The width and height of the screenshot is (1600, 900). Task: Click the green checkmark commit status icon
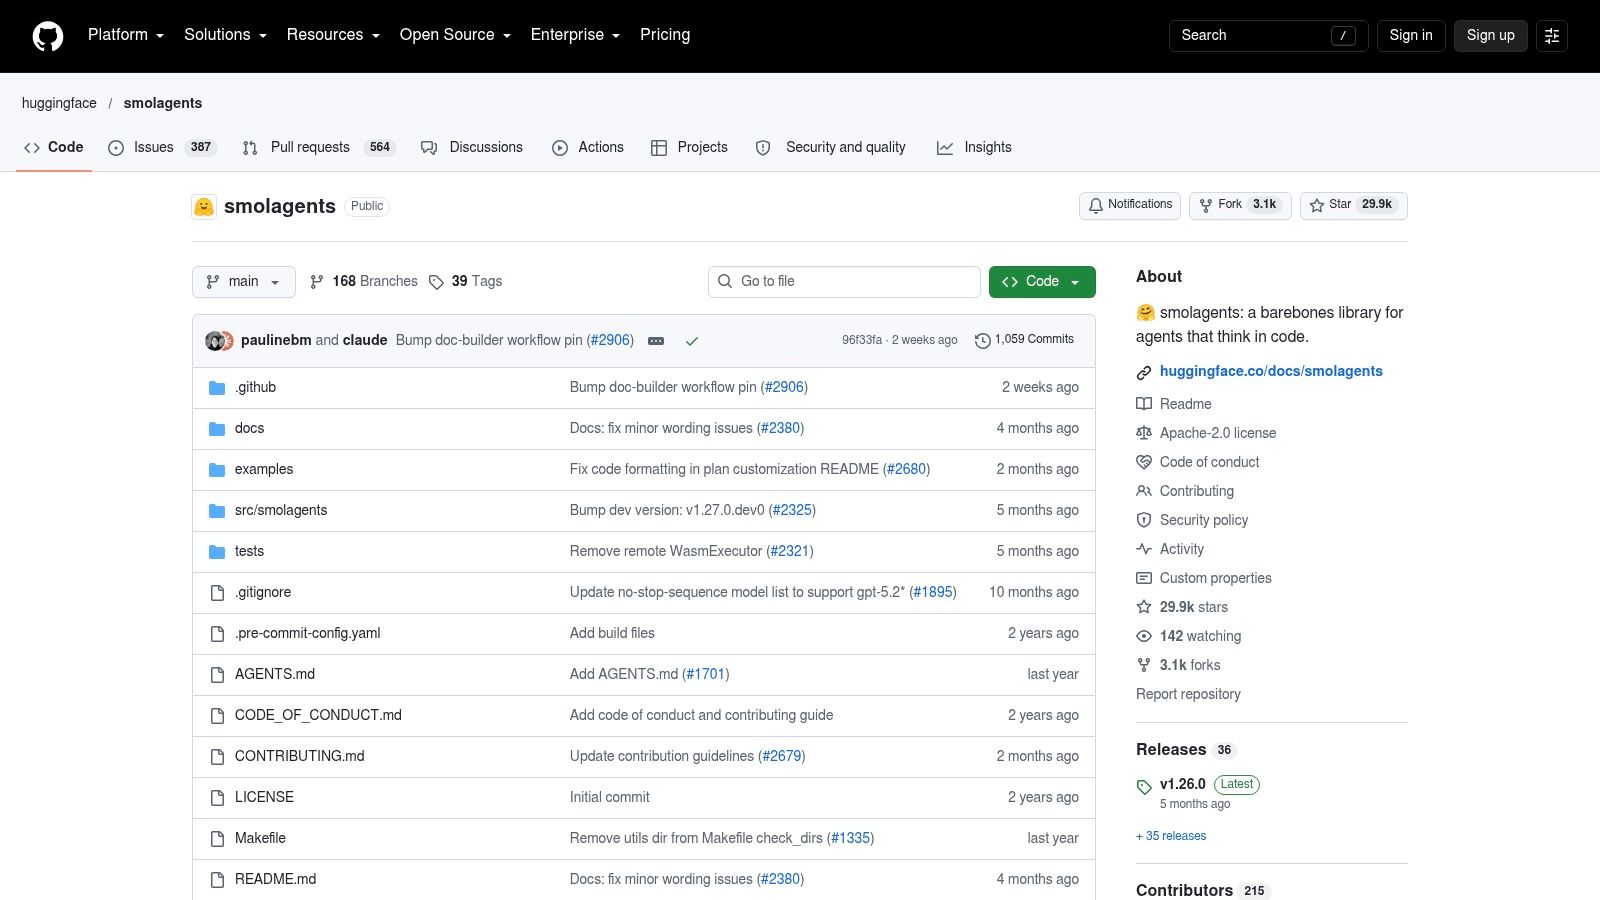pyautogui.click(x=691, y=341)
